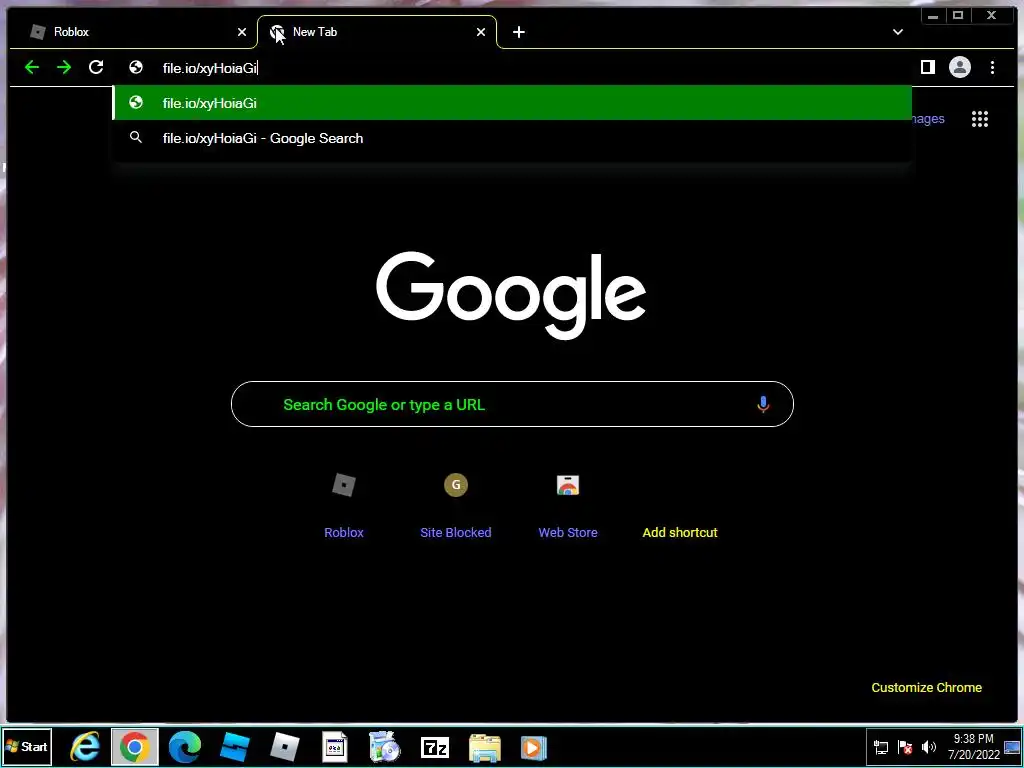Go back with the green back arrow
Viewport: 1024px width, 768px height.
[32, 67]
